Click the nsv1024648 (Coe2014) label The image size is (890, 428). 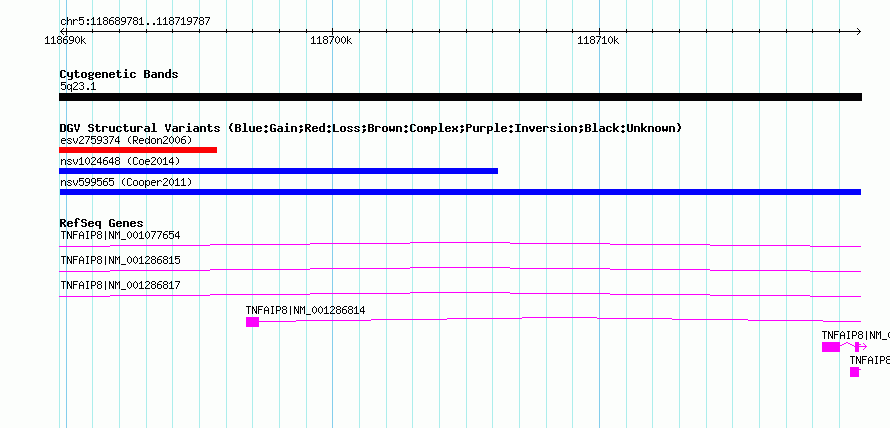[120, 161]
